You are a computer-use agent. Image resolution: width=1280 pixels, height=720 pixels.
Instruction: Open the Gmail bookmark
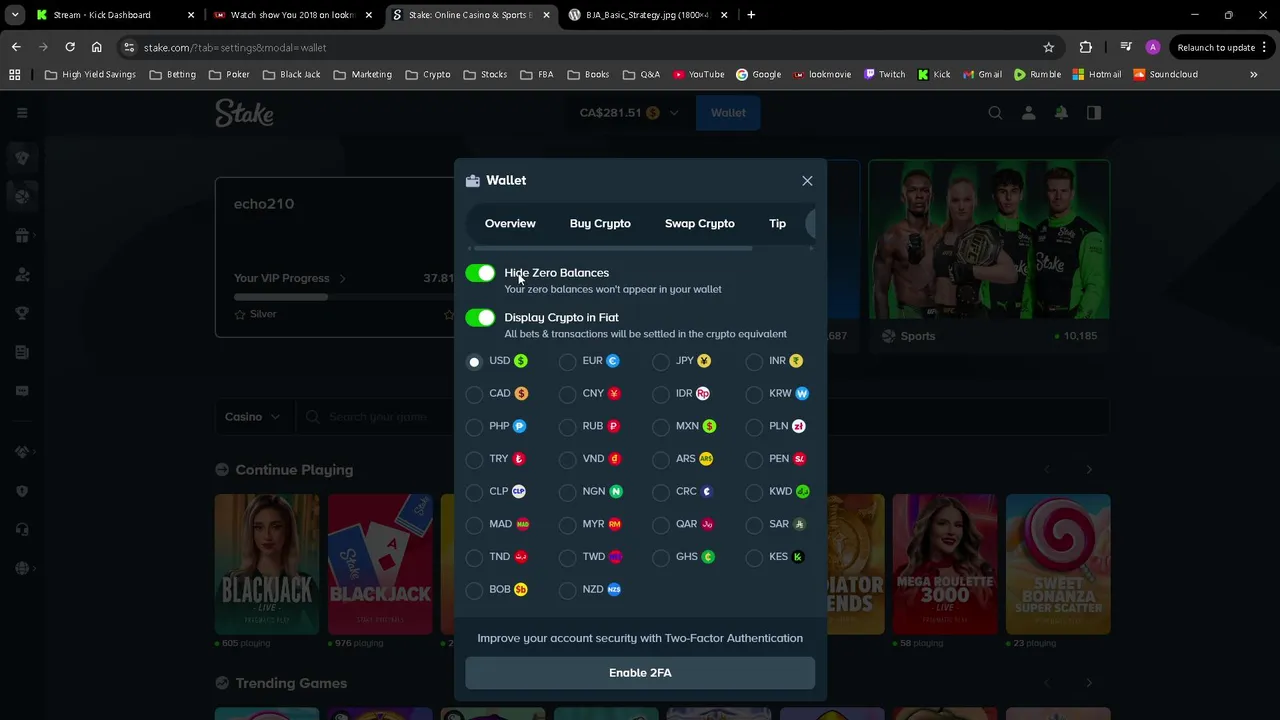pos(981,74)
